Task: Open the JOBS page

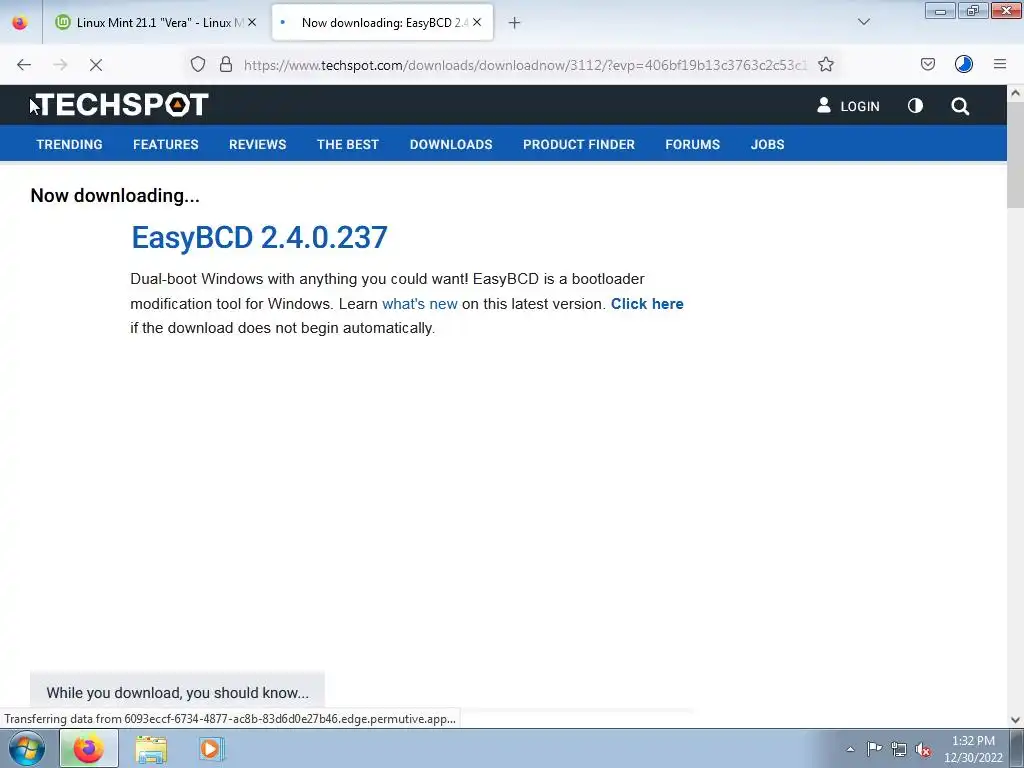Action: (767, 144)
